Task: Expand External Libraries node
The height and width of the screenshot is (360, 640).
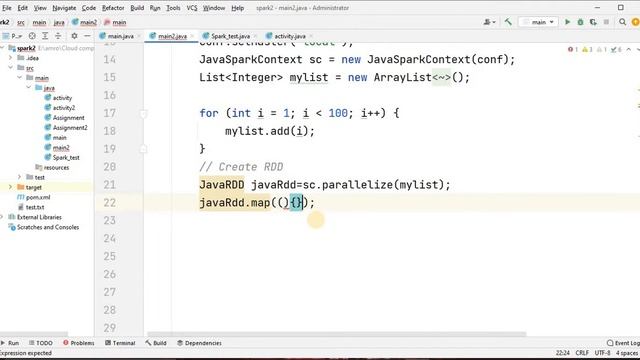Action: click(2, 217)
